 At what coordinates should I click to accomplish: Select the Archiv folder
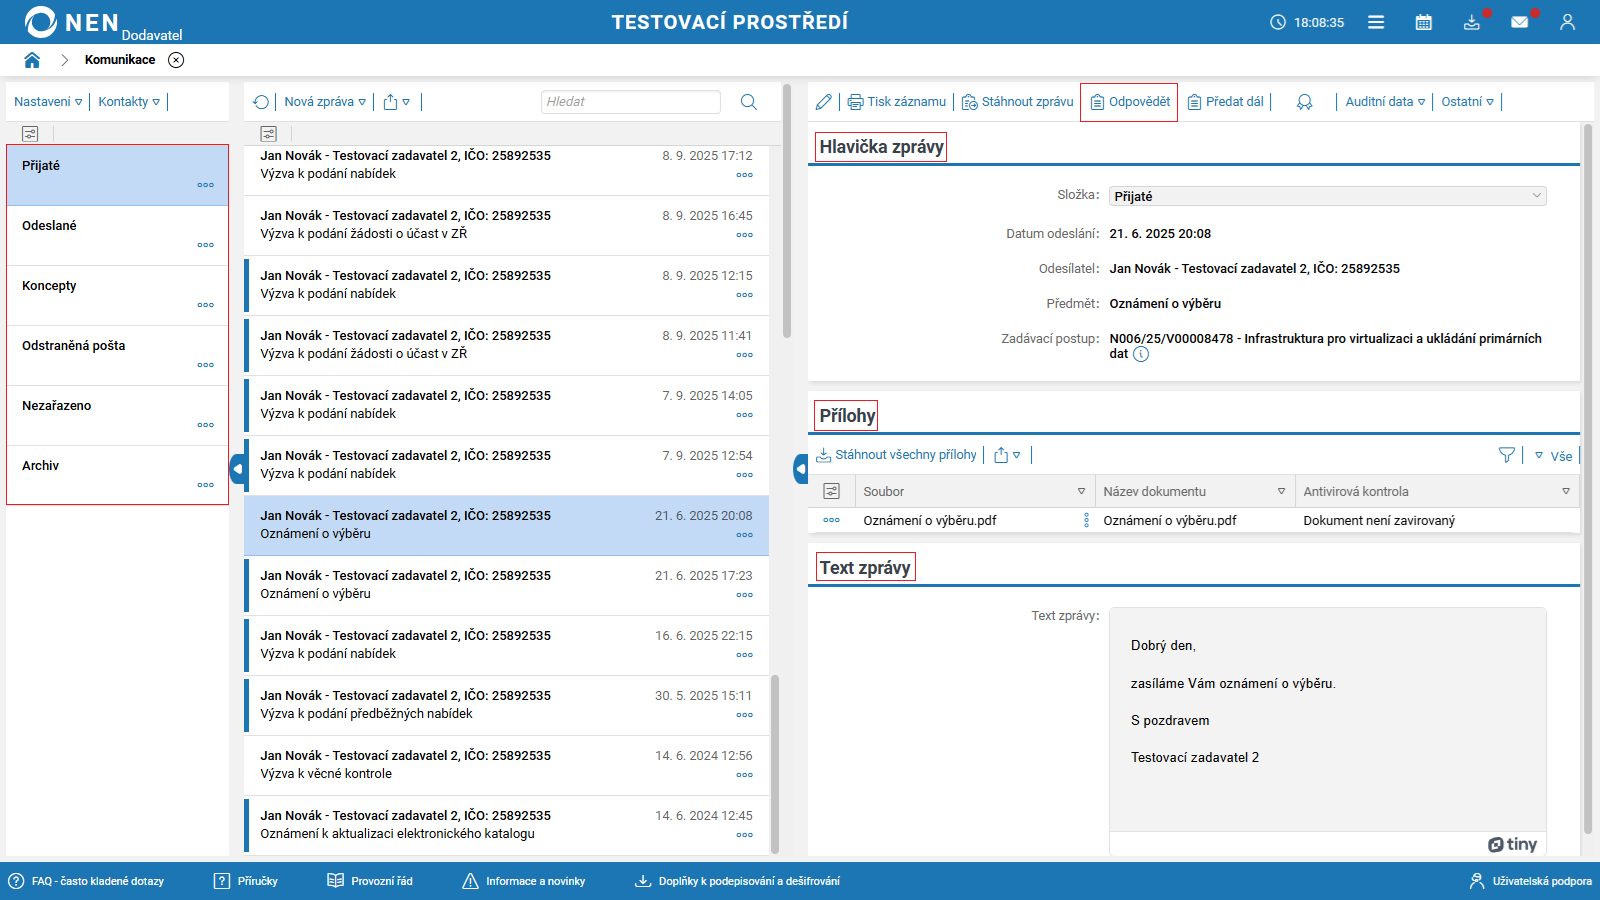pyautogui.click(x=118, y=475)
